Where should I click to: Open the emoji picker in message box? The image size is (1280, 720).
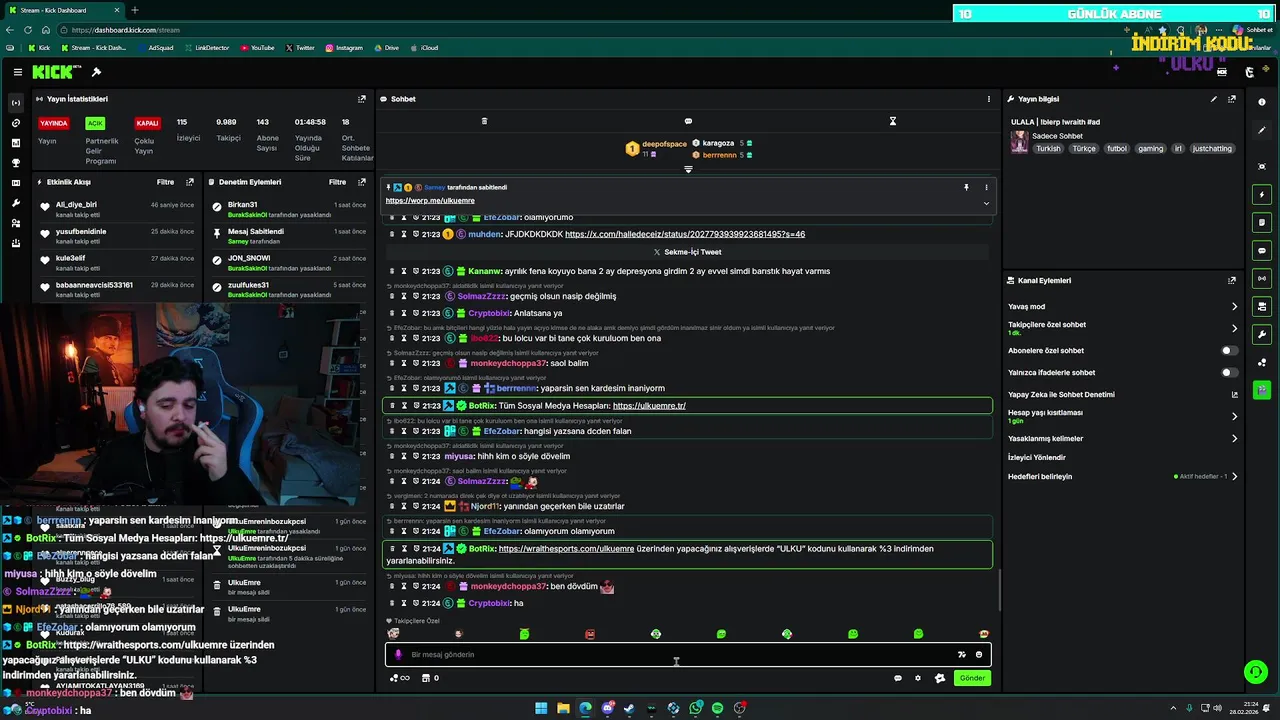[979, 655]
